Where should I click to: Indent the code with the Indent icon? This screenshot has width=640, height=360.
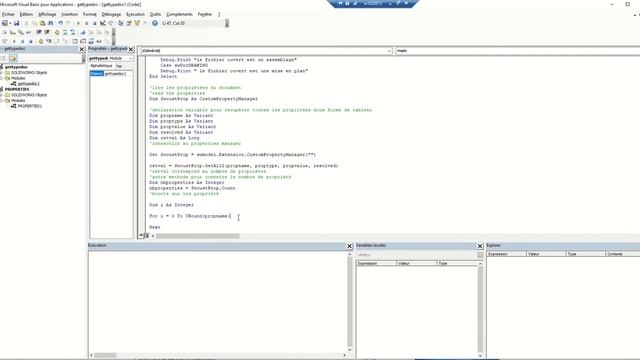(38, 32)
